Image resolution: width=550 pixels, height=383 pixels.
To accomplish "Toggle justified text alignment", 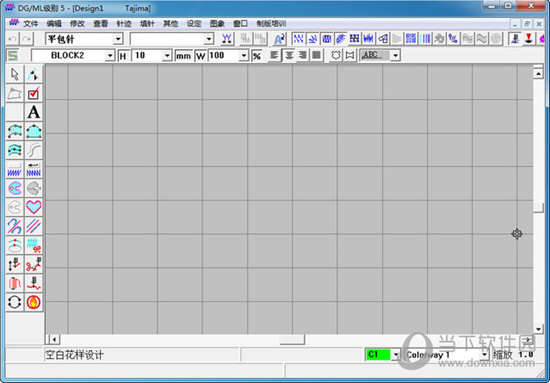I will (x=317, y=55).
